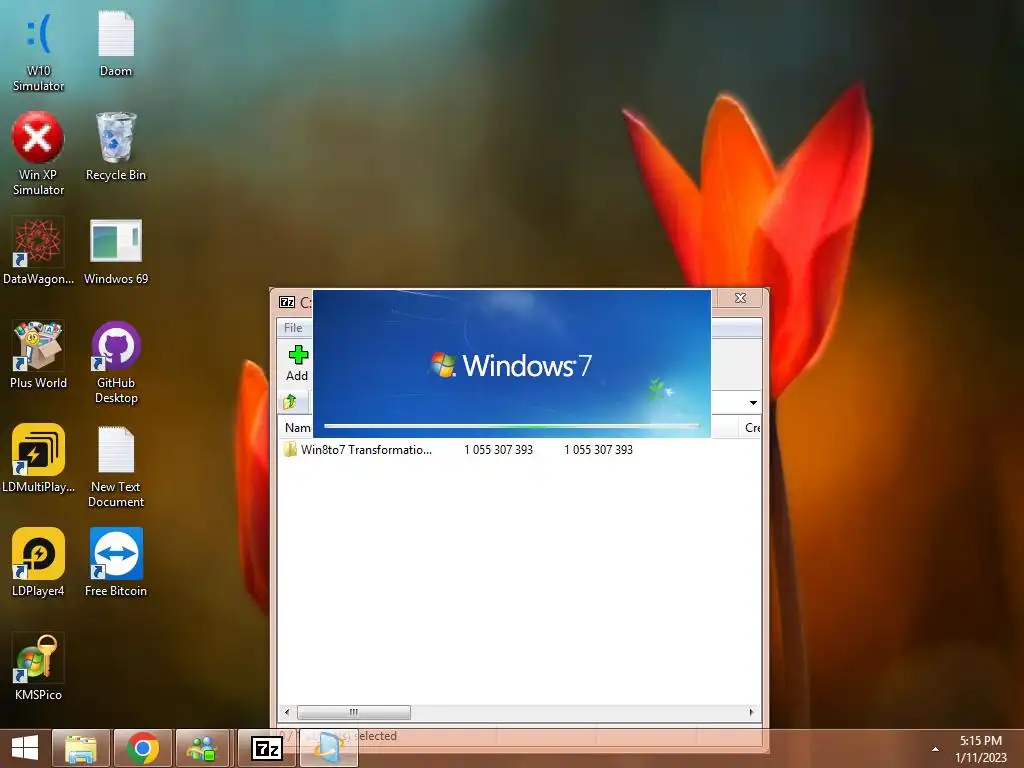Go up one folder level in 7-Zip

tap(290, 402)
